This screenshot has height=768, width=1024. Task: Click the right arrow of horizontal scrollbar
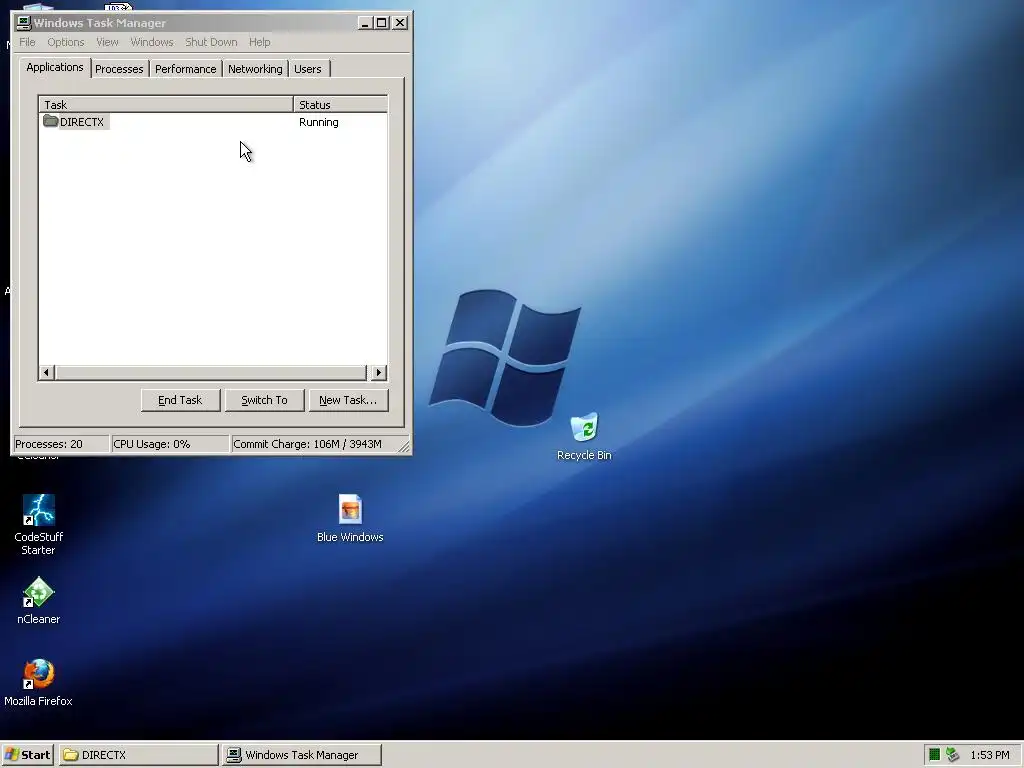coord(379,373)
